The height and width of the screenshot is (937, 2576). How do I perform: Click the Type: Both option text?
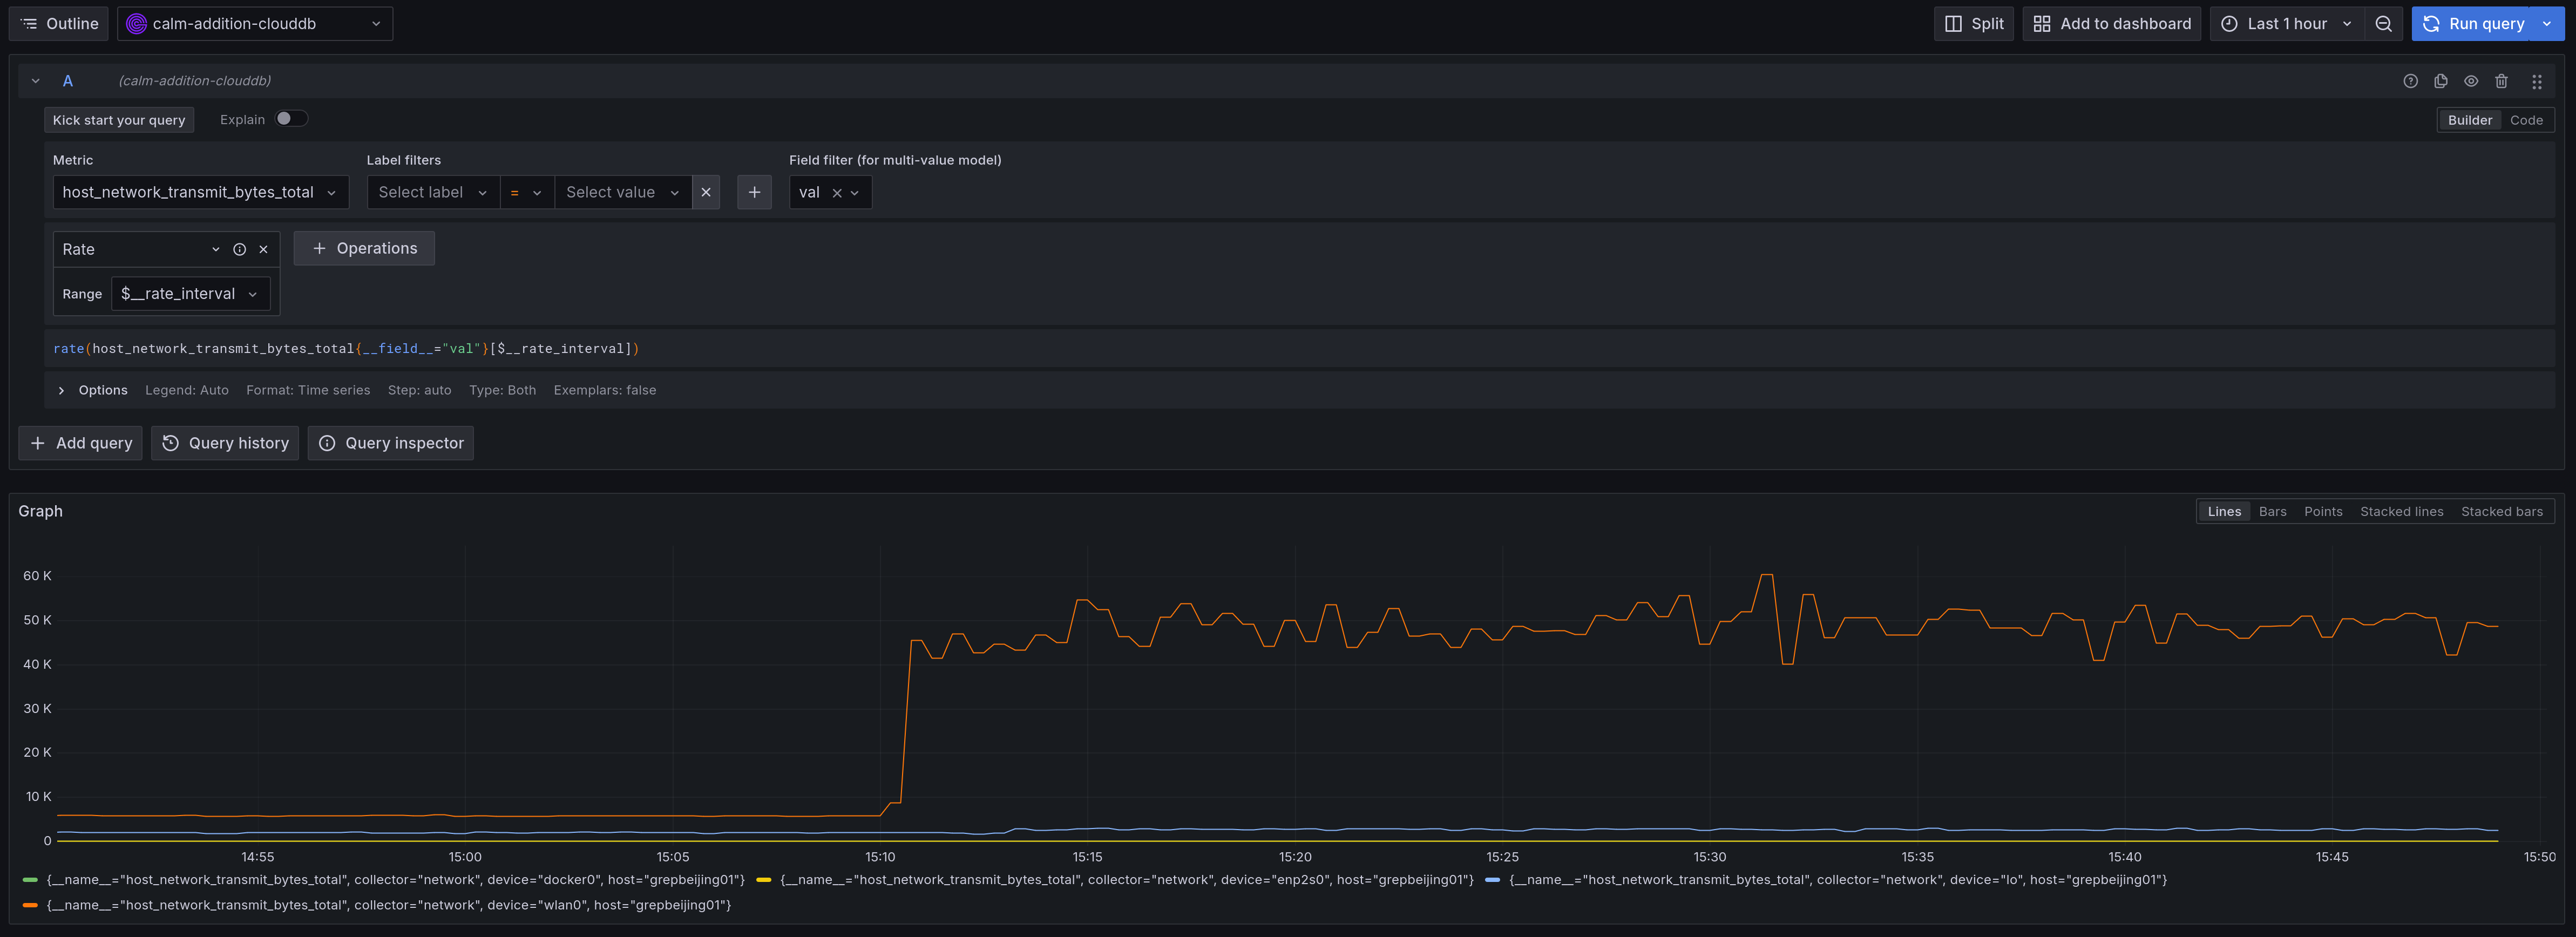coord(503,391)
